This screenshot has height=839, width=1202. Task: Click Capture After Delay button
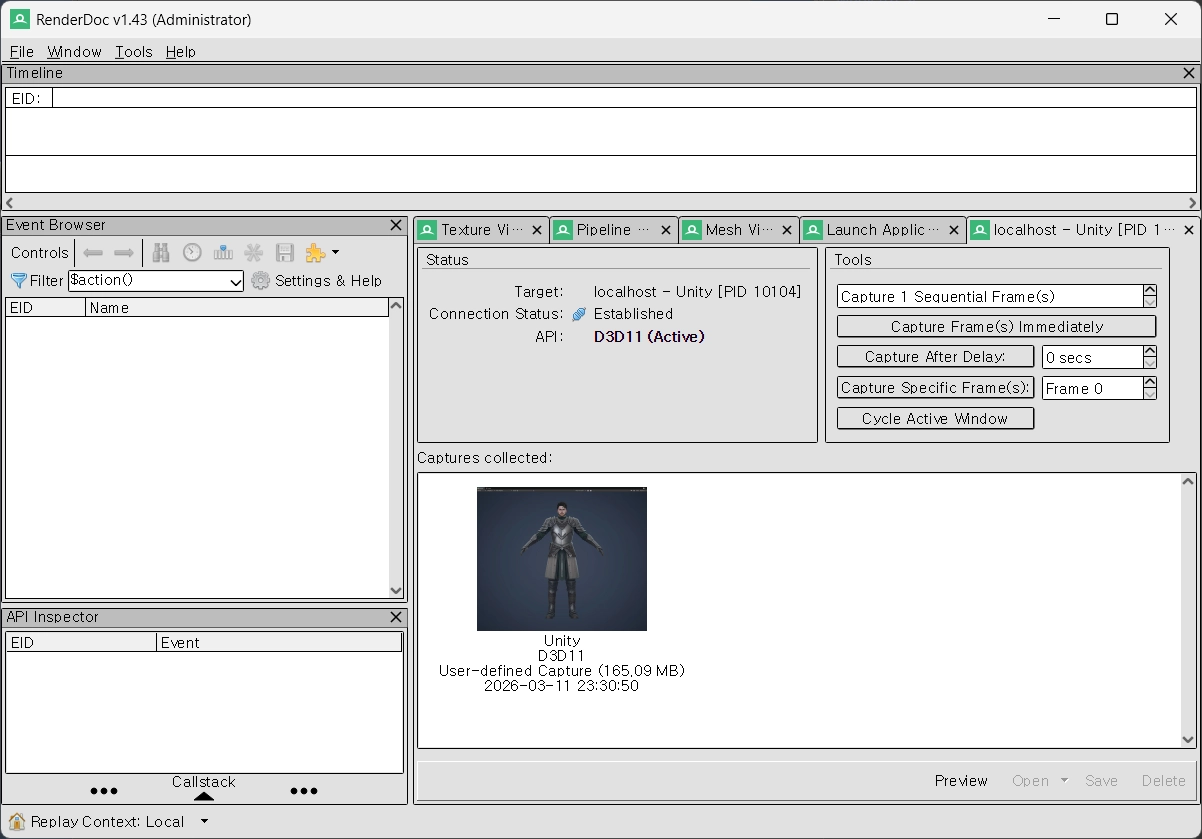point(935,357)
